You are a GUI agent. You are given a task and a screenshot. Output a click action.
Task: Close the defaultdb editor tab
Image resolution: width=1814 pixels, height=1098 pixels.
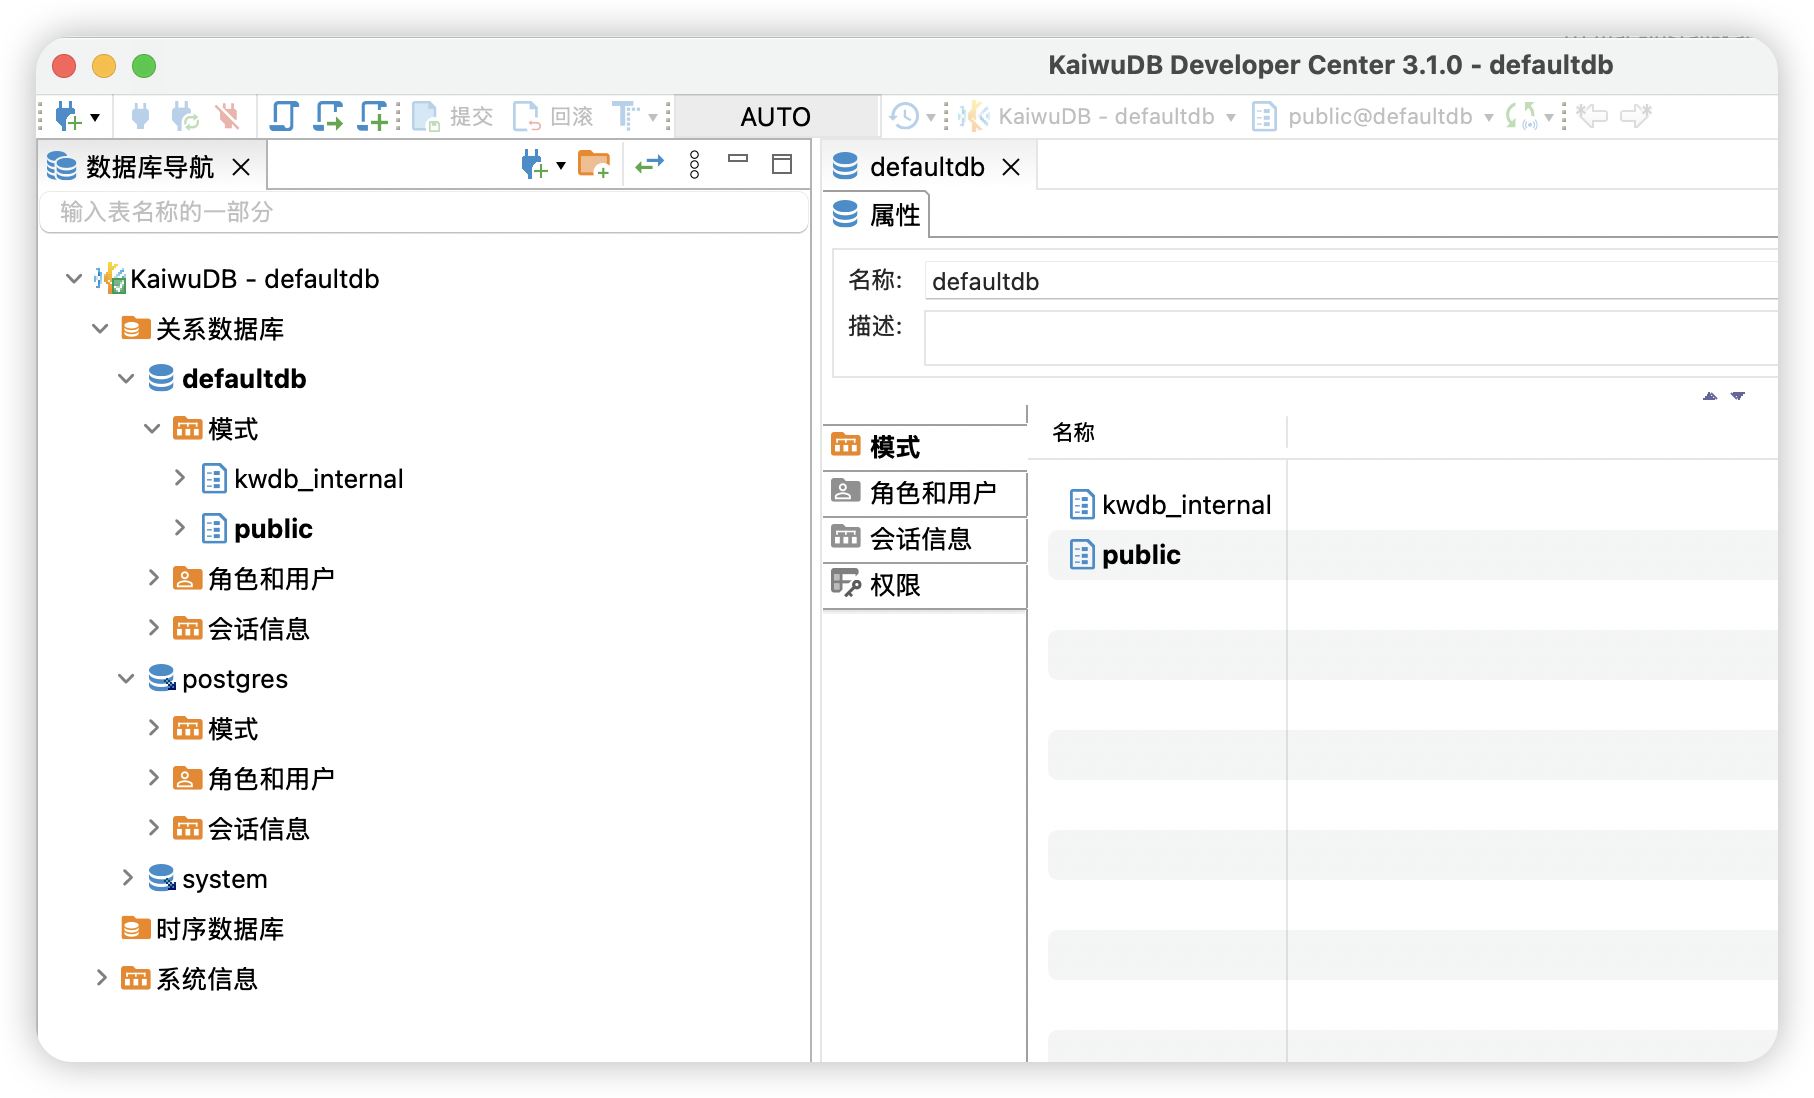tap(1011, 167)
